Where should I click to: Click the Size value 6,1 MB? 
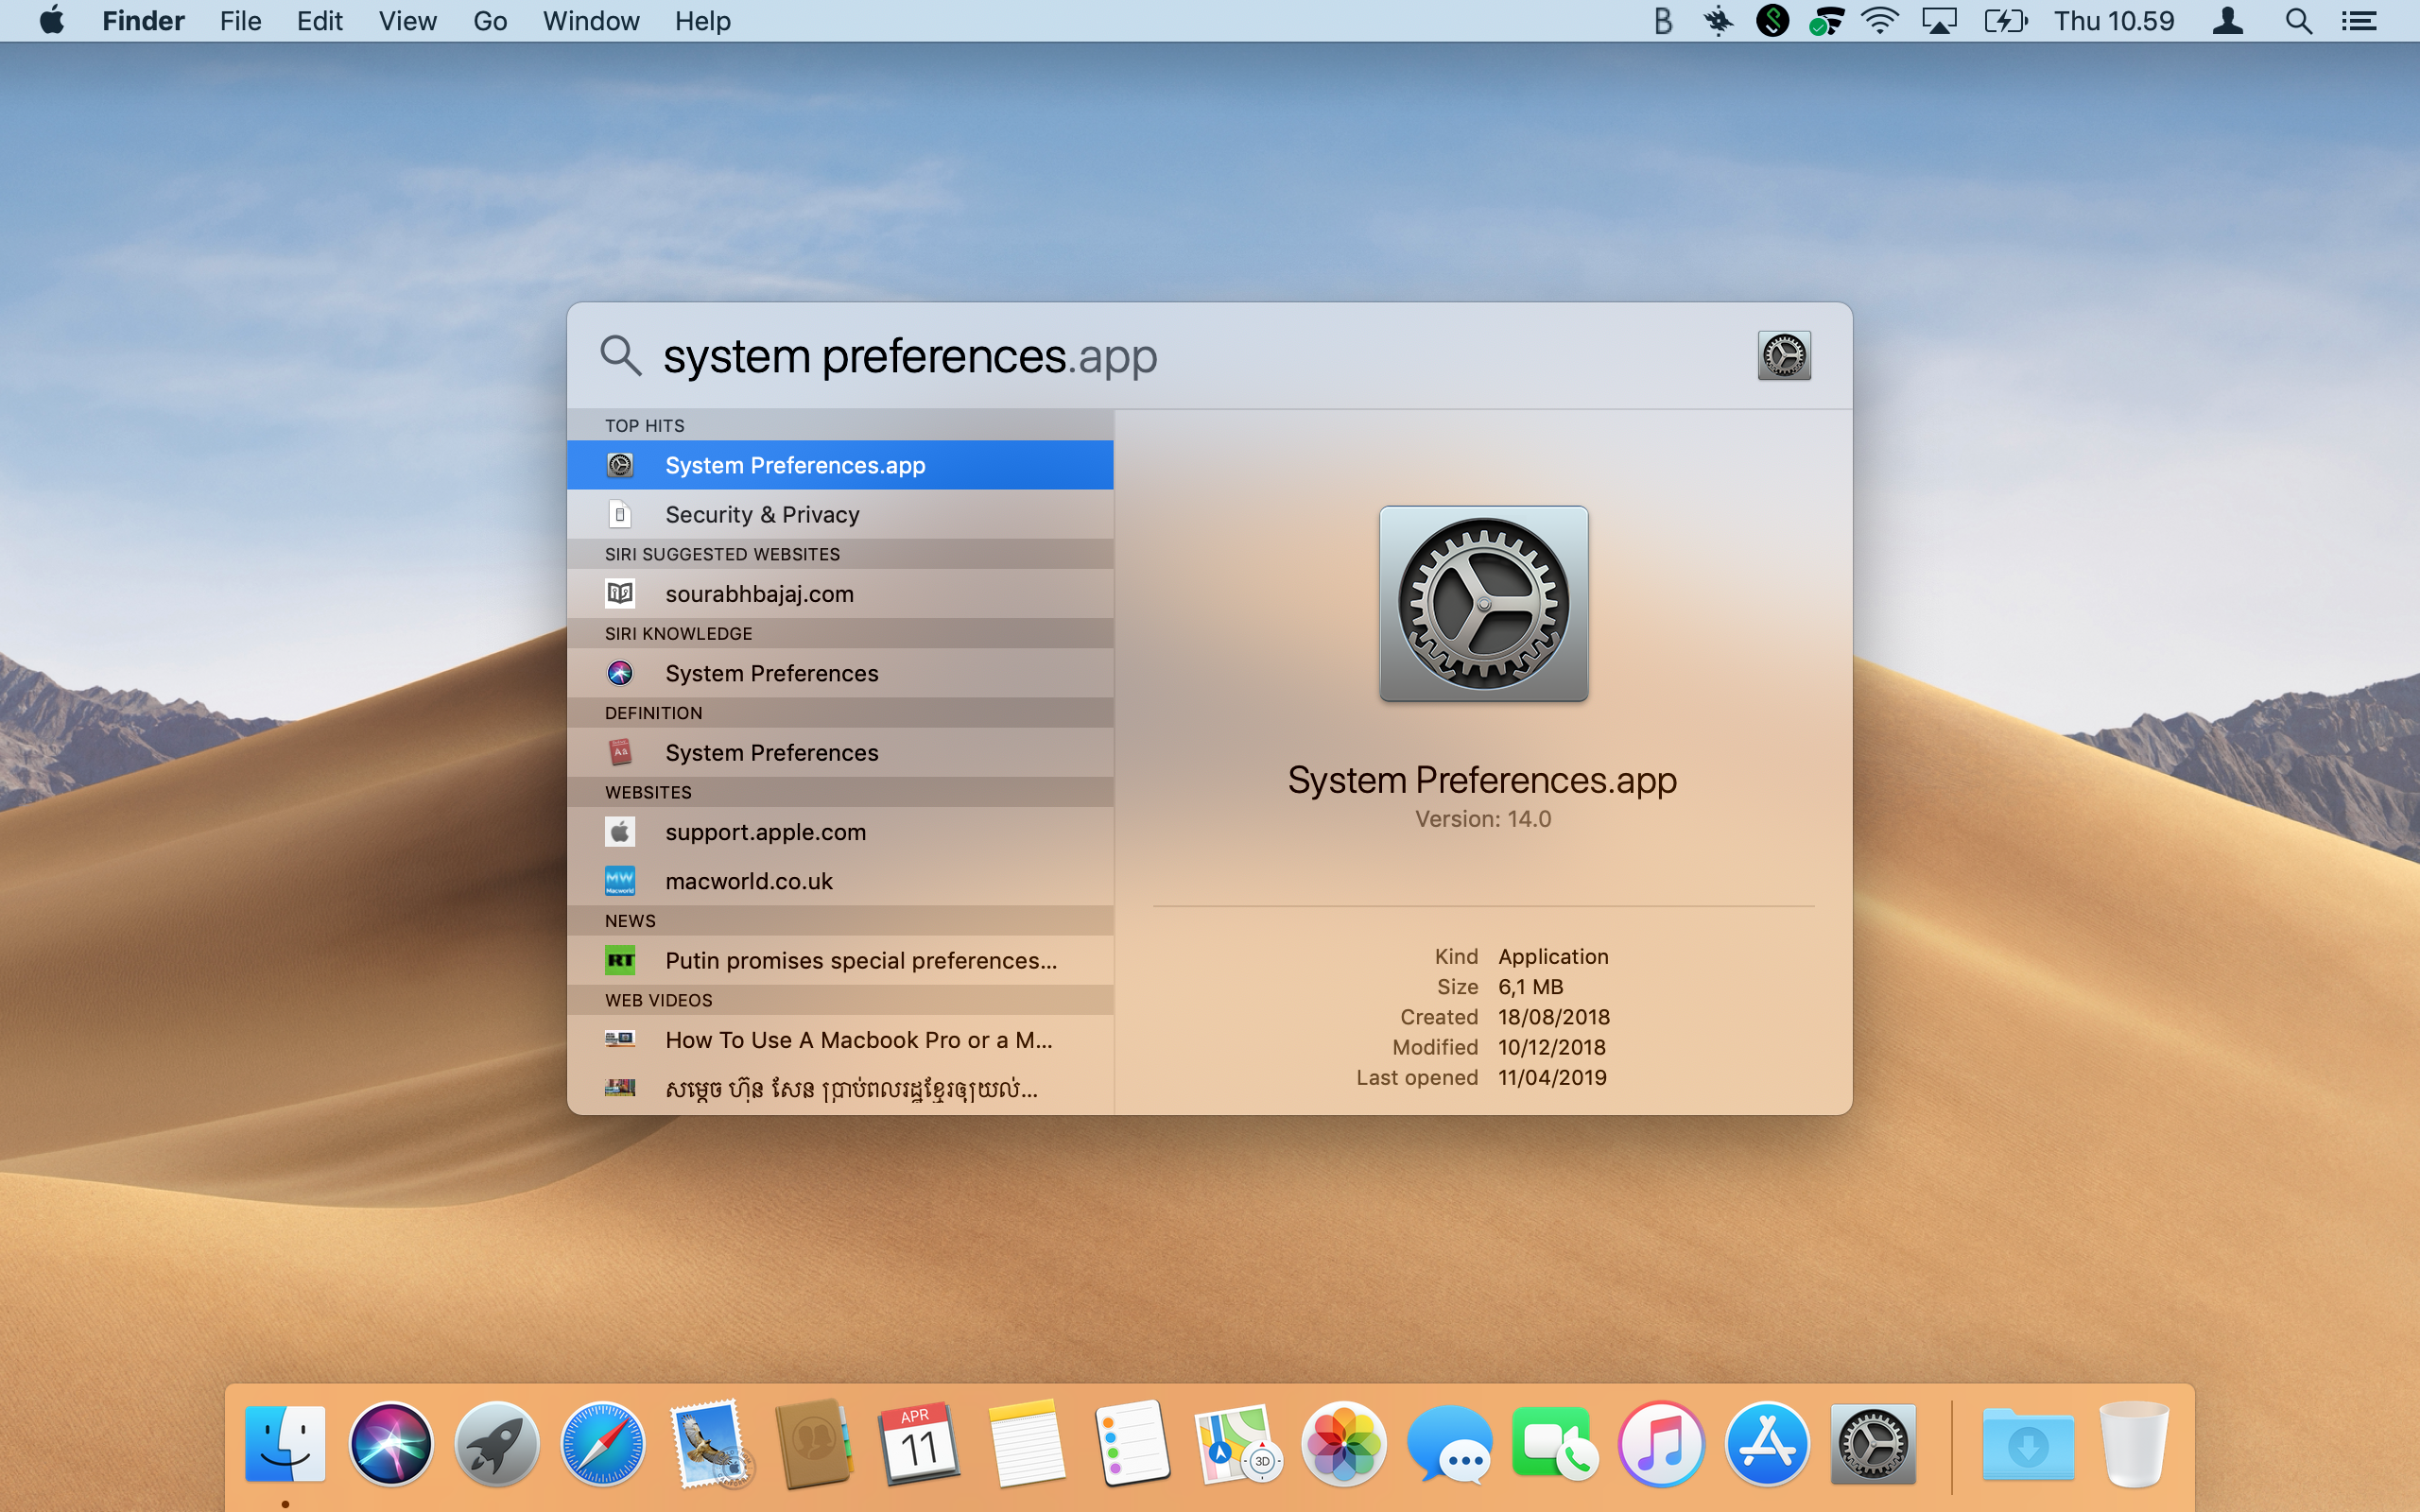[x=1530, y=987]
